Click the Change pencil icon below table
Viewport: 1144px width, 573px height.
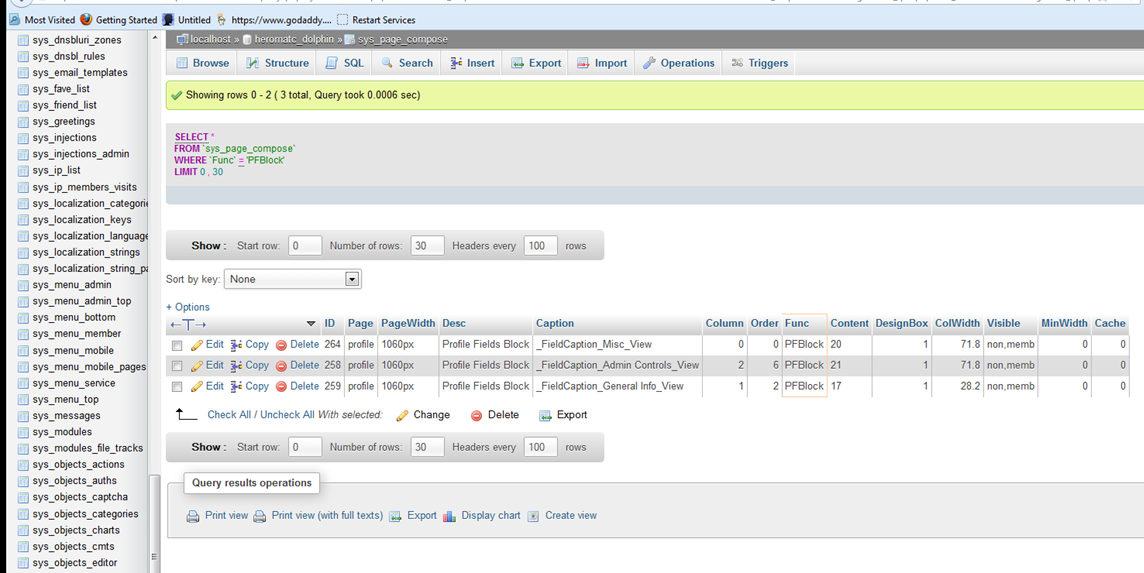[x=402, y=415]
